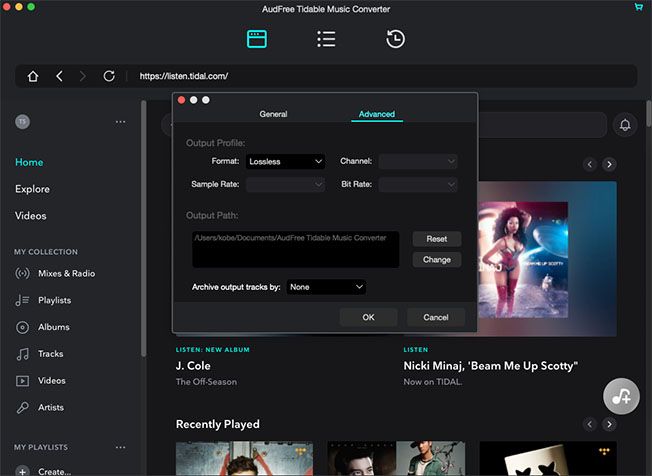Click The Off-Season subtitle text

206,382
